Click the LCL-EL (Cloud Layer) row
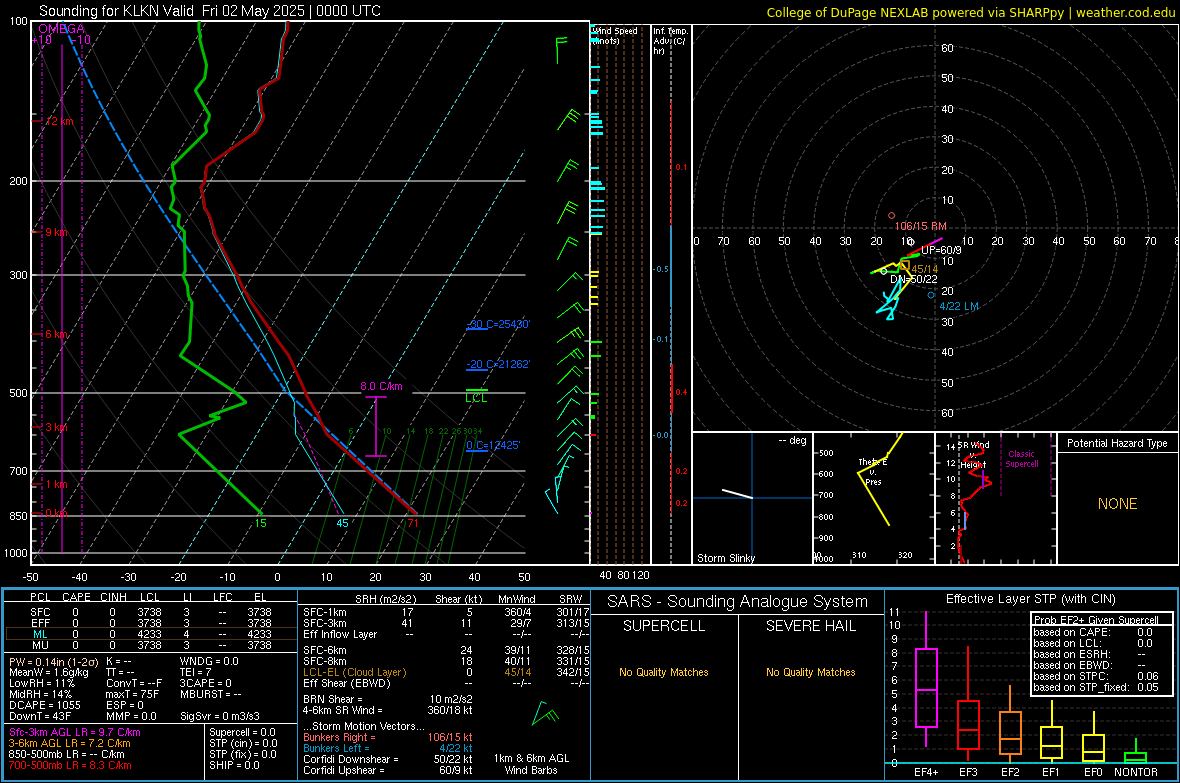This screenshot has width=1180, height=783. click(447, 672)
